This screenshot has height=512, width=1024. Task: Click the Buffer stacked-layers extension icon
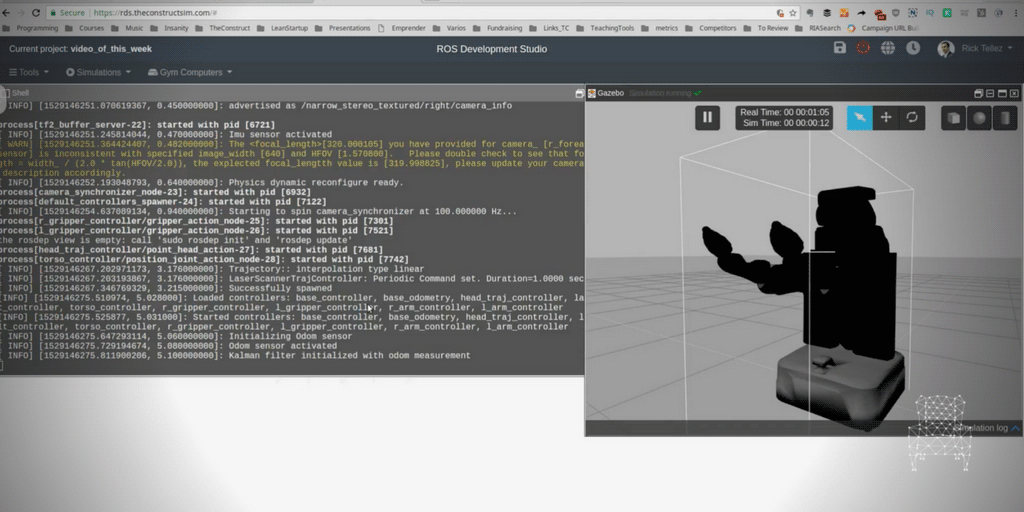coord(827,12)
